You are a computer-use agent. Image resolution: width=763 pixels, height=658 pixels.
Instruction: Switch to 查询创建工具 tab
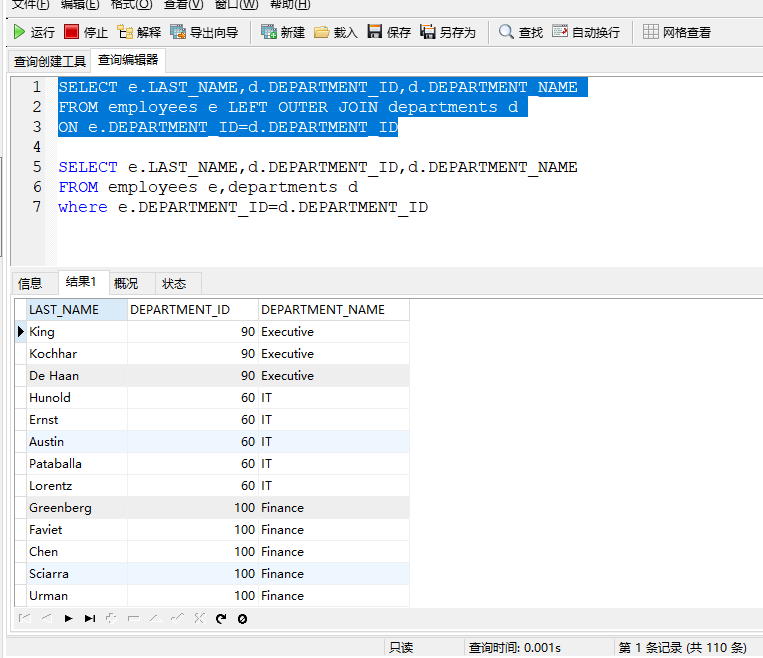coord(50,61)
